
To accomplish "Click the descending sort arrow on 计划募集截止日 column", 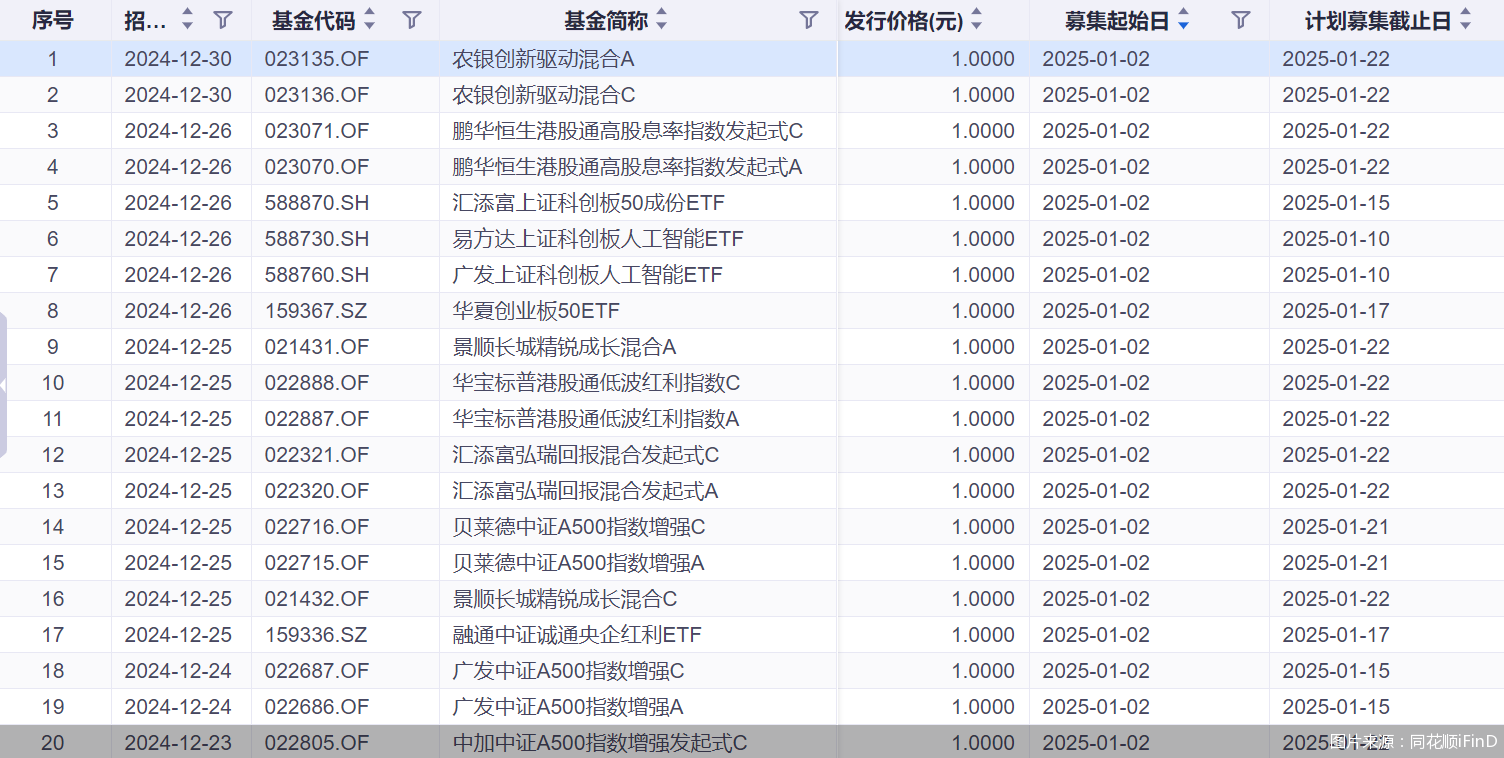I will [x=1465, y=25].
